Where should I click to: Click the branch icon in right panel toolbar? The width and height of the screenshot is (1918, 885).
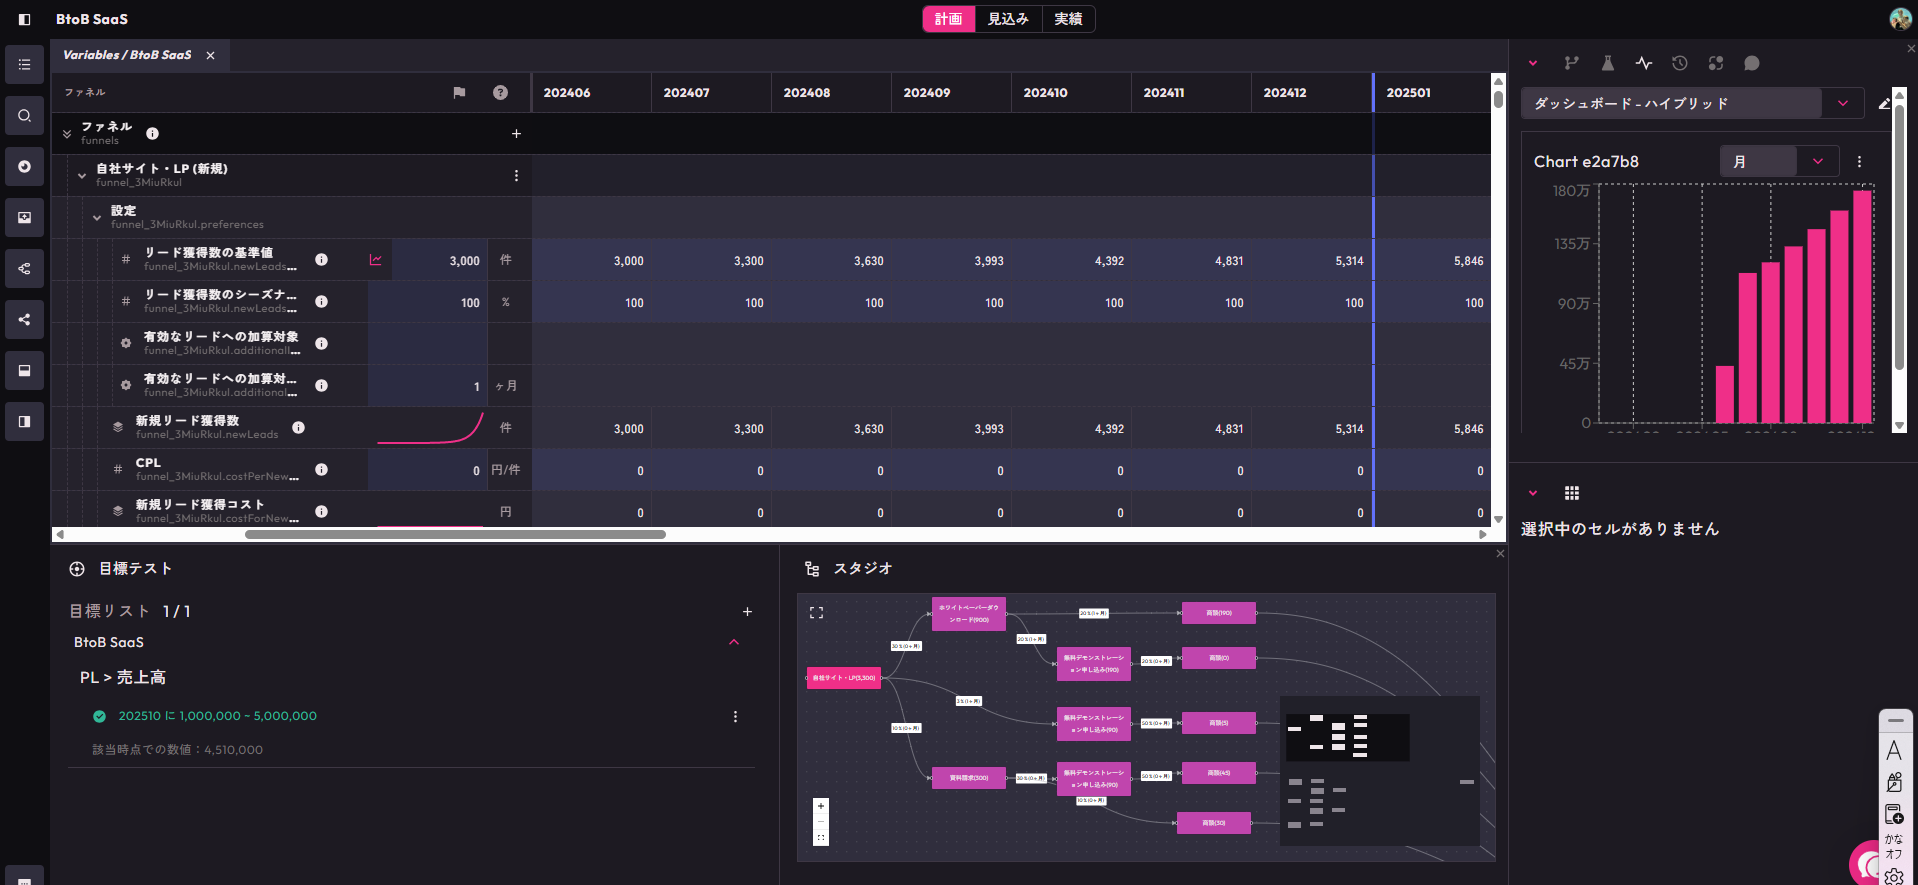[1571, 63]
